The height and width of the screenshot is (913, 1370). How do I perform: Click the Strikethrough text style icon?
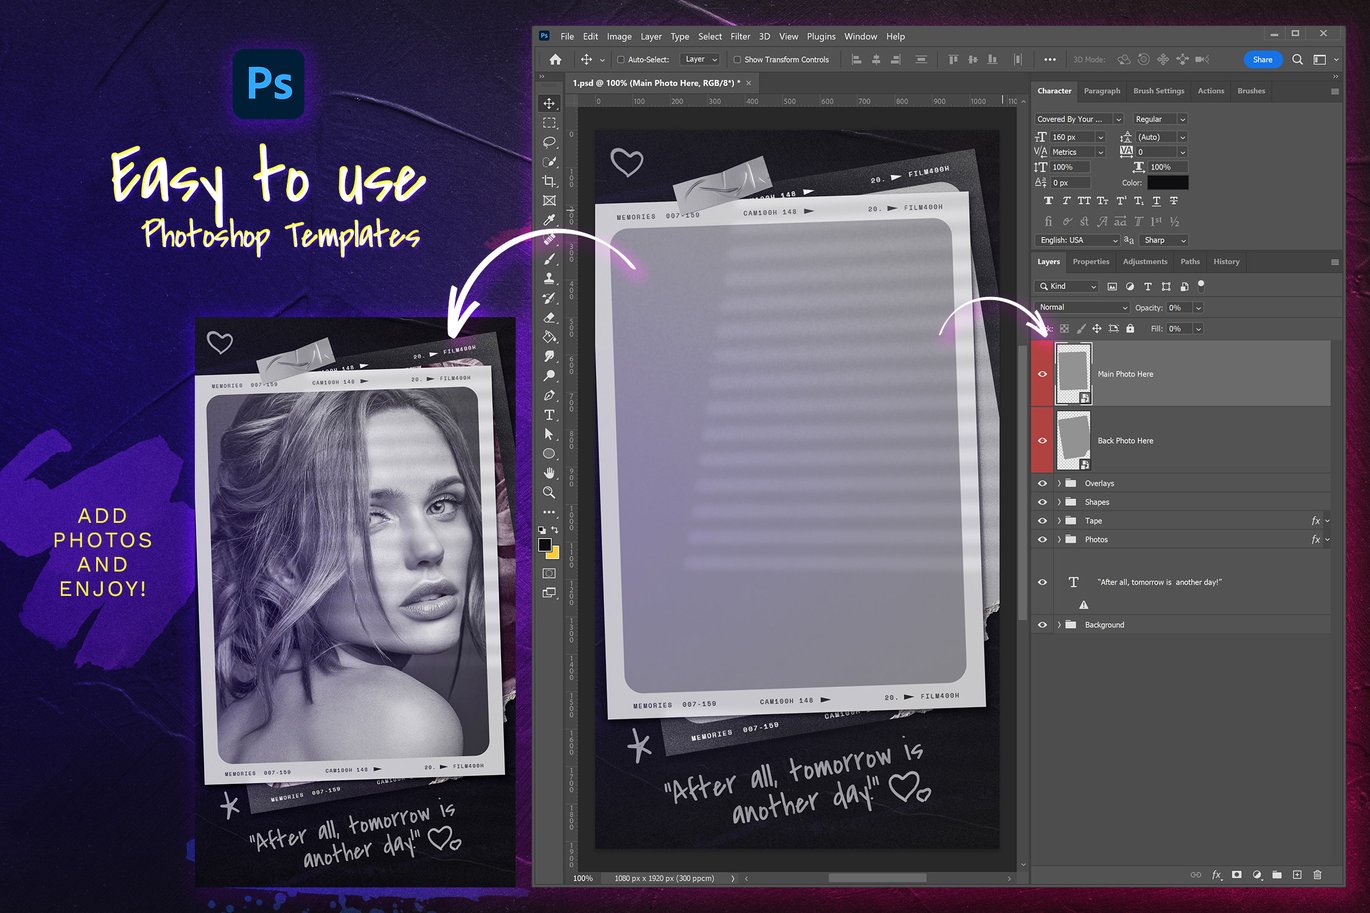(x=1174, y=201)
